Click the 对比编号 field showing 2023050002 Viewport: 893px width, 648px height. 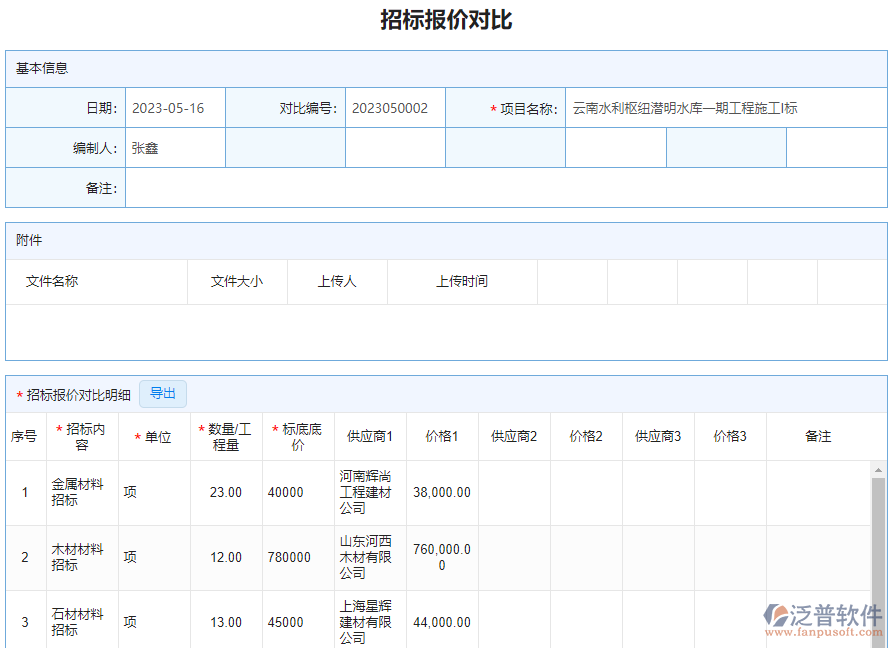[395, 107]
